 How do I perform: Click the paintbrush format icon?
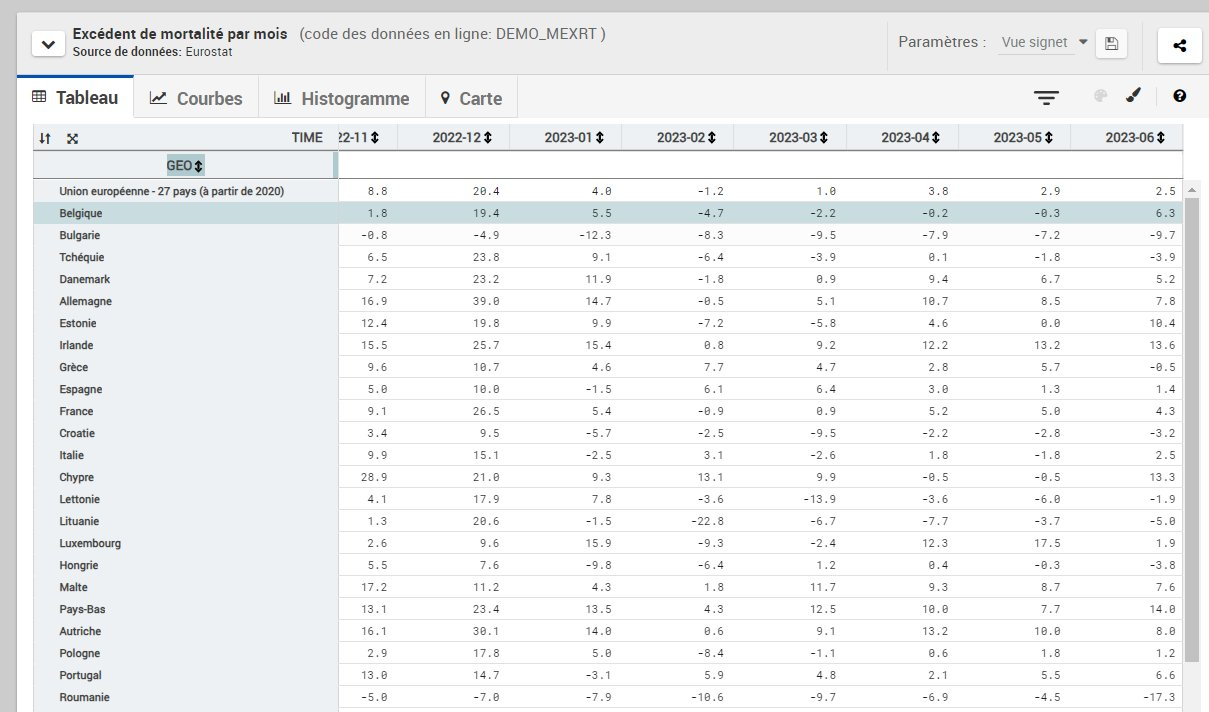point(1133,96)
